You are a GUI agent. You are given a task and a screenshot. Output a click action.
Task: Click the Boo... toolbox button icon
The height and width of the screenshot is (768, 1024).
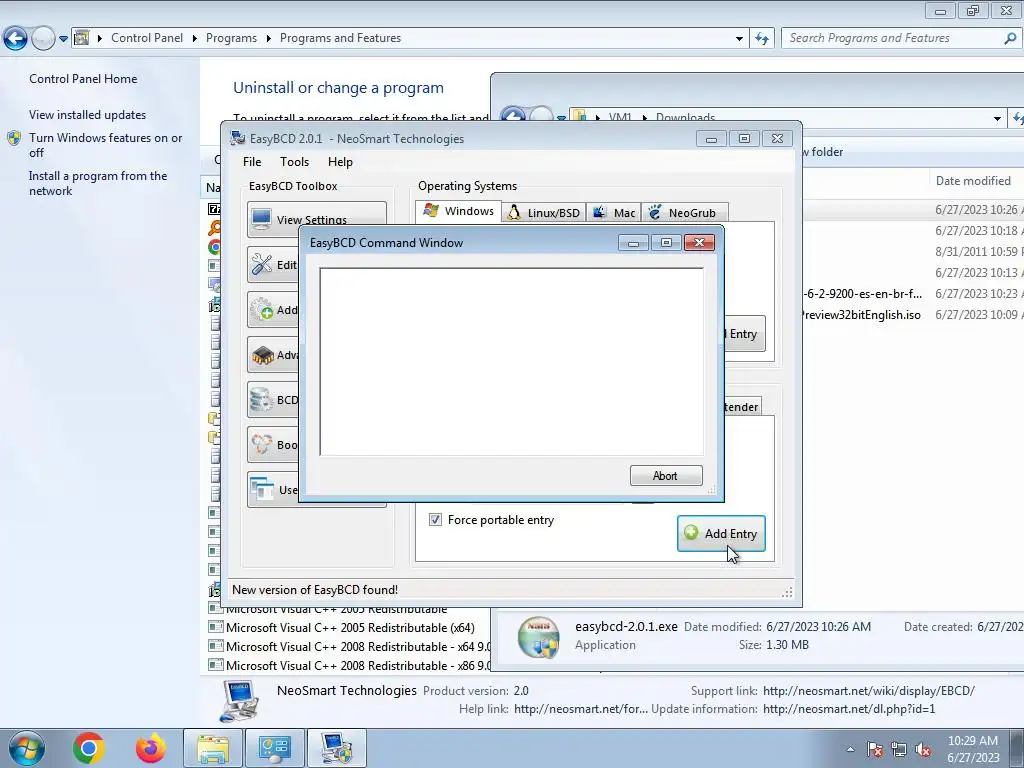pyautogui.click(x=262, y=445)
